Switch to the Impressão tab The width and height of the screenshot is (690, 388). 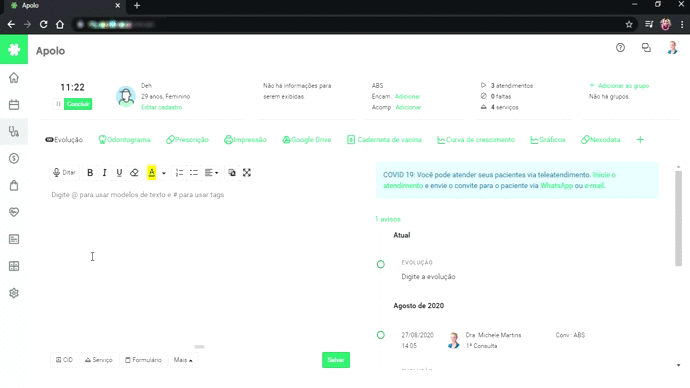(x=246, y=140)
